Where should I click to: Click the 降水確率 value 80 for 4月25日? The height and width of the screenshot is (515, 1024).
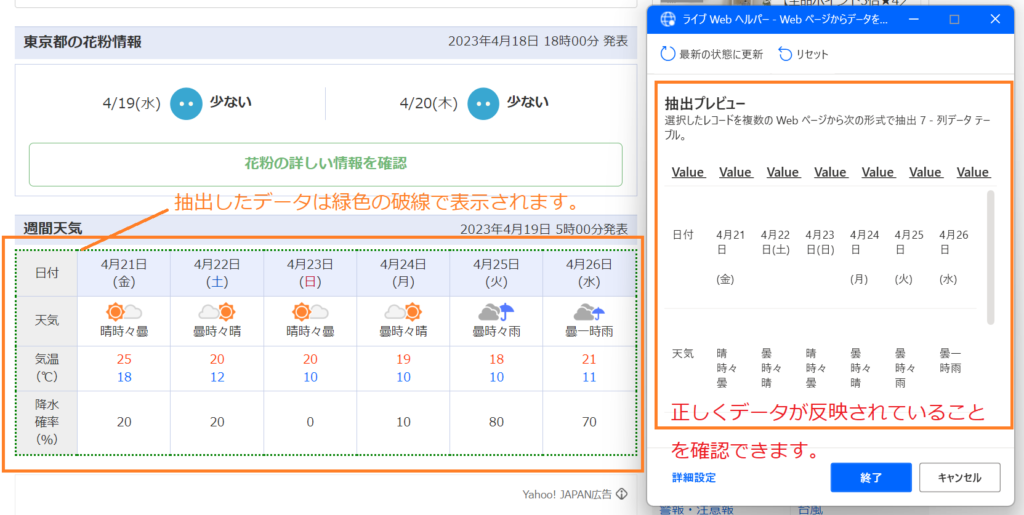coord(495,422)
